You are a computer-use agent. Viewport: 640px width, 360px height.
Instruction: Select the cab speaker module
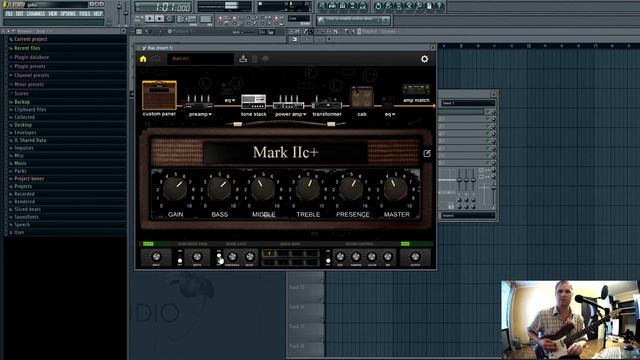click(362, 98)
